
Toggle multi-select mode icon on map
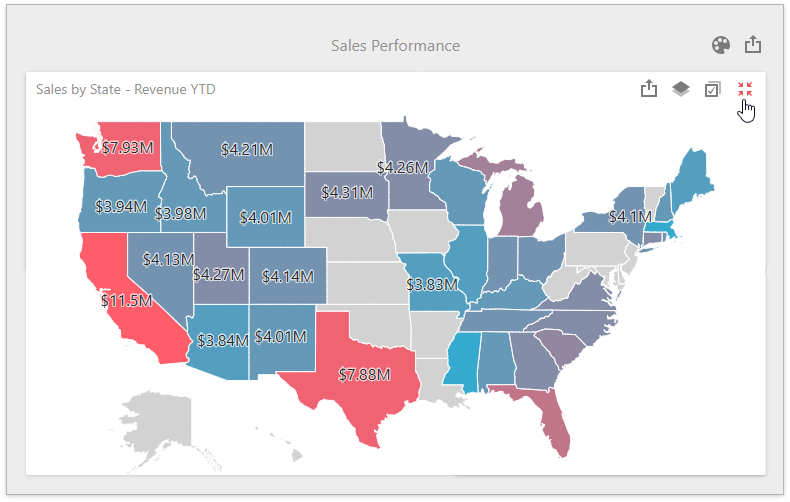pos(712,89)
